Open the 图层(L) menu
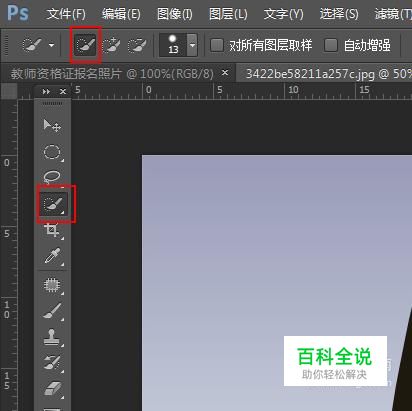The height and width of the screenshot is (411, 412). pyautogui.click(x=228, y=14)
